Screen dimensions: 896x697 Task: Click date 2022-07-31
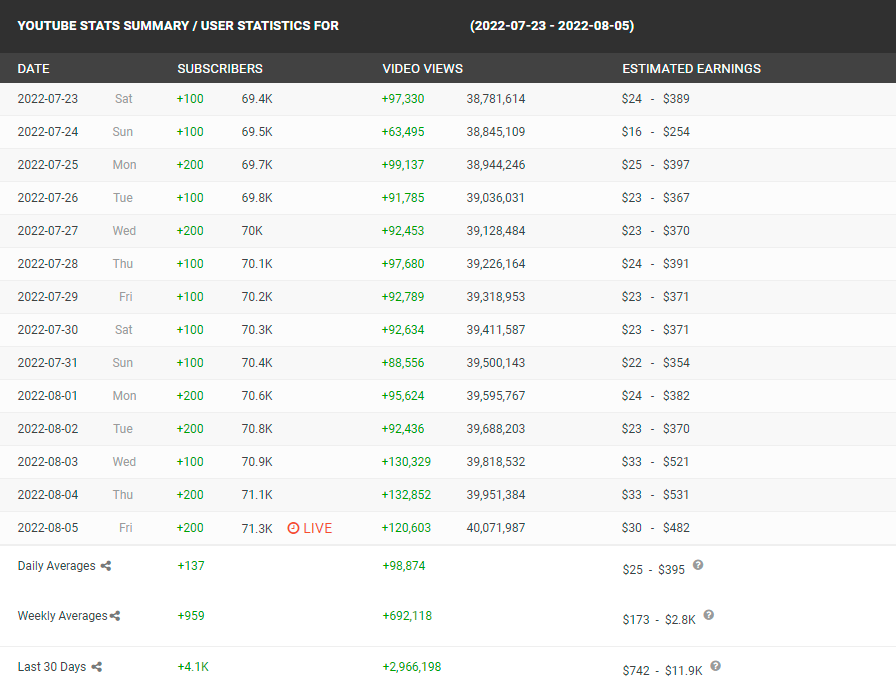point(48,363)
